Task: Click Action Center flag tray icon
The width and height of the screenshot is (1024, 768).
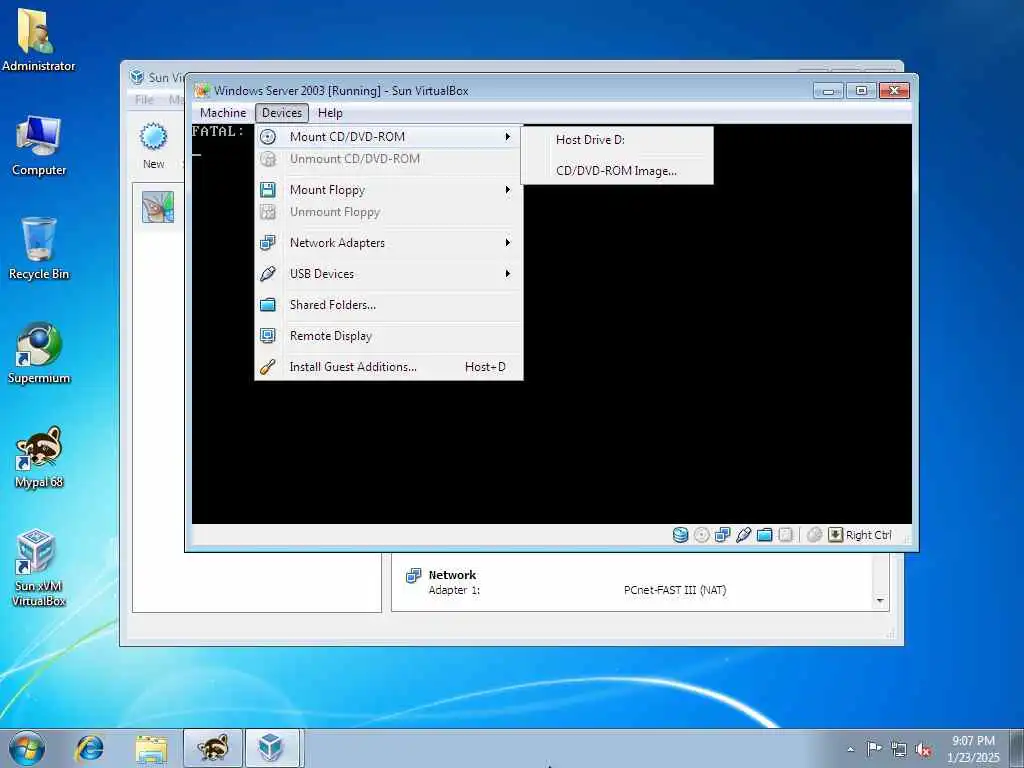Action: coord(873,748)
